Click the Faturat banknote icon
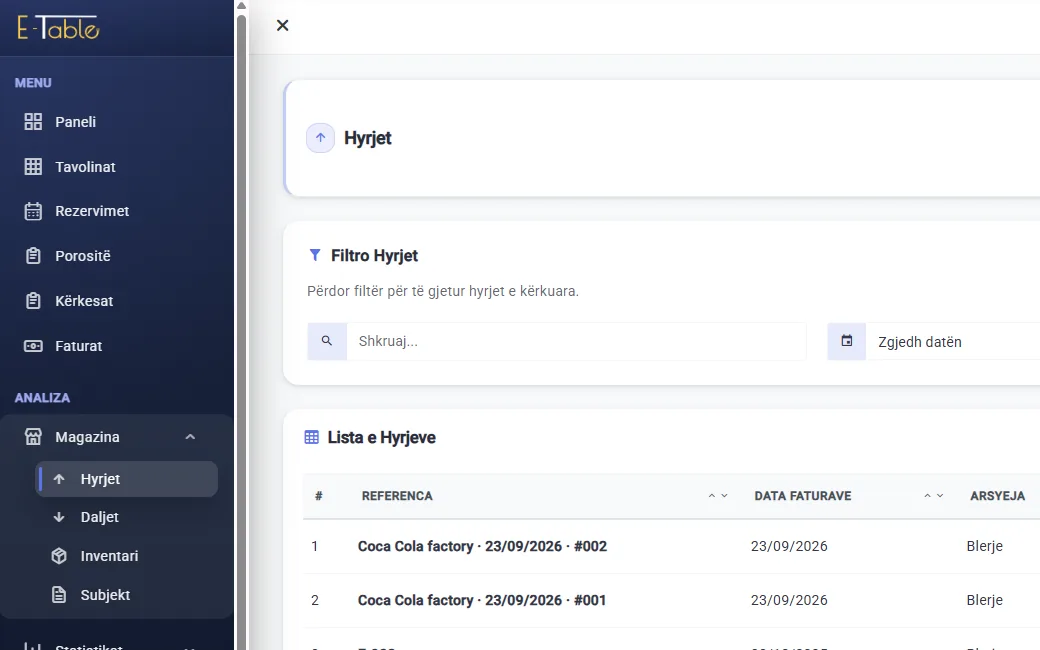 click(x=33, y=346)
